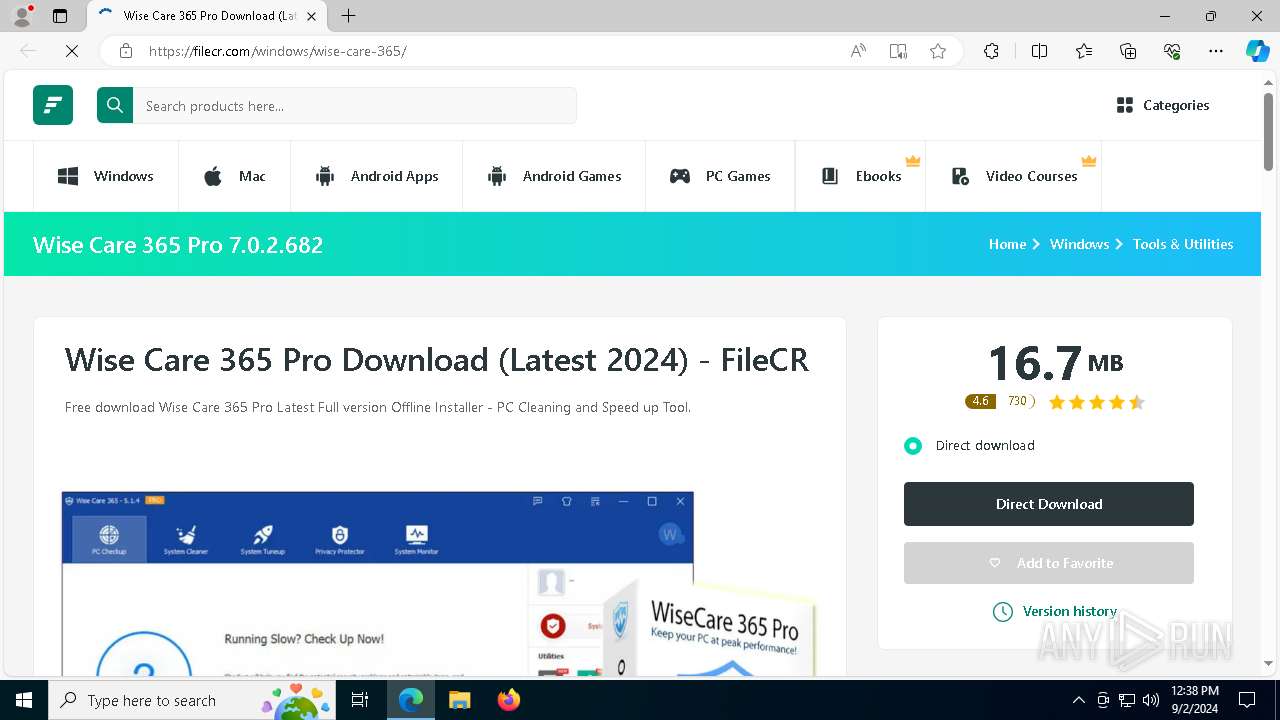Open Version history clock icon
Image resolution: width=1280 pixels, height=720 pixels.
click(1002, 611)
